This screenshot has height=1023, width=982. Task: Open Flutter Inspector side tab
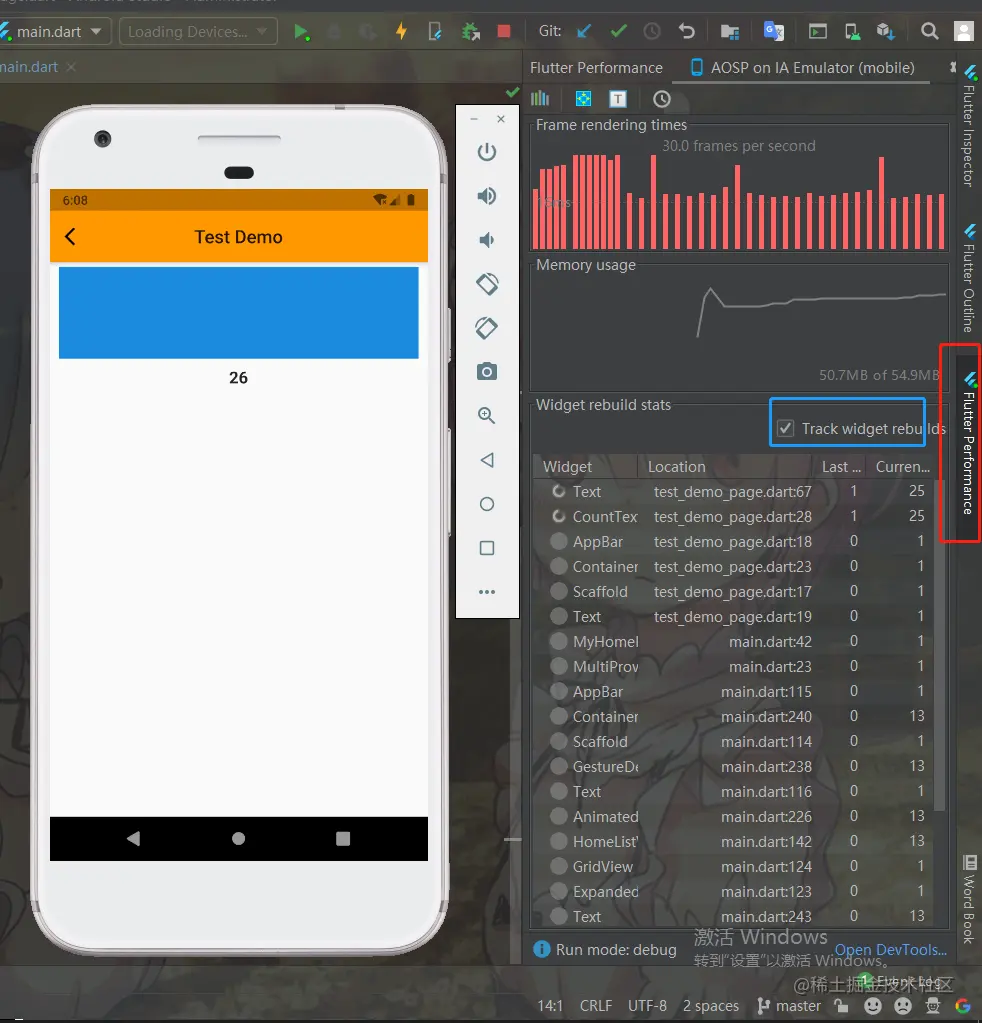point(969,125)
